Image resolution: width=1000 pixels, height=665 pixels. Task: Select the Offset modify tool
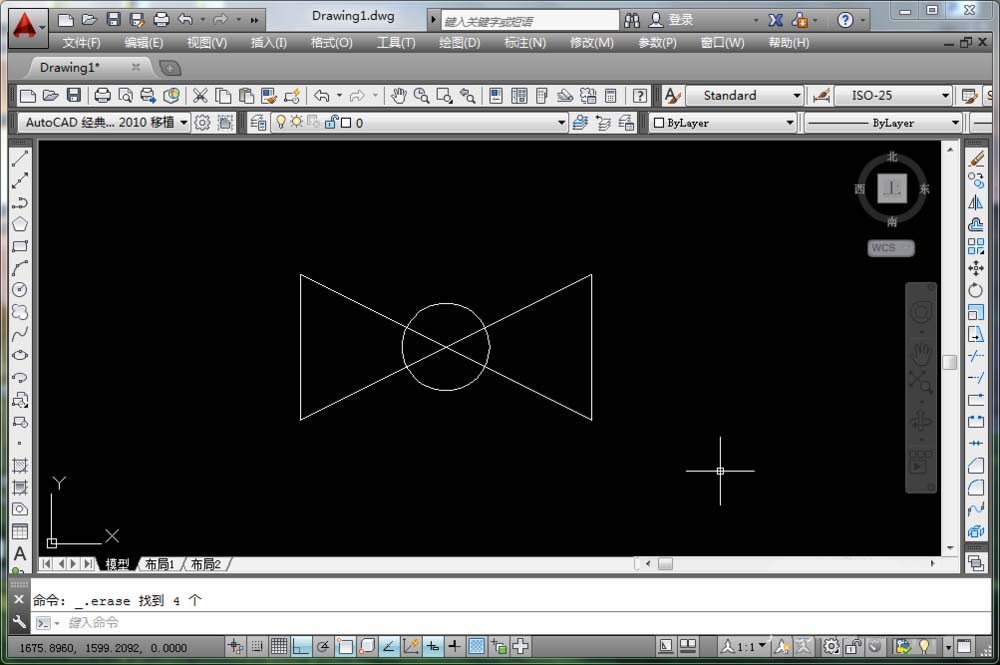(x=976, y=224)
